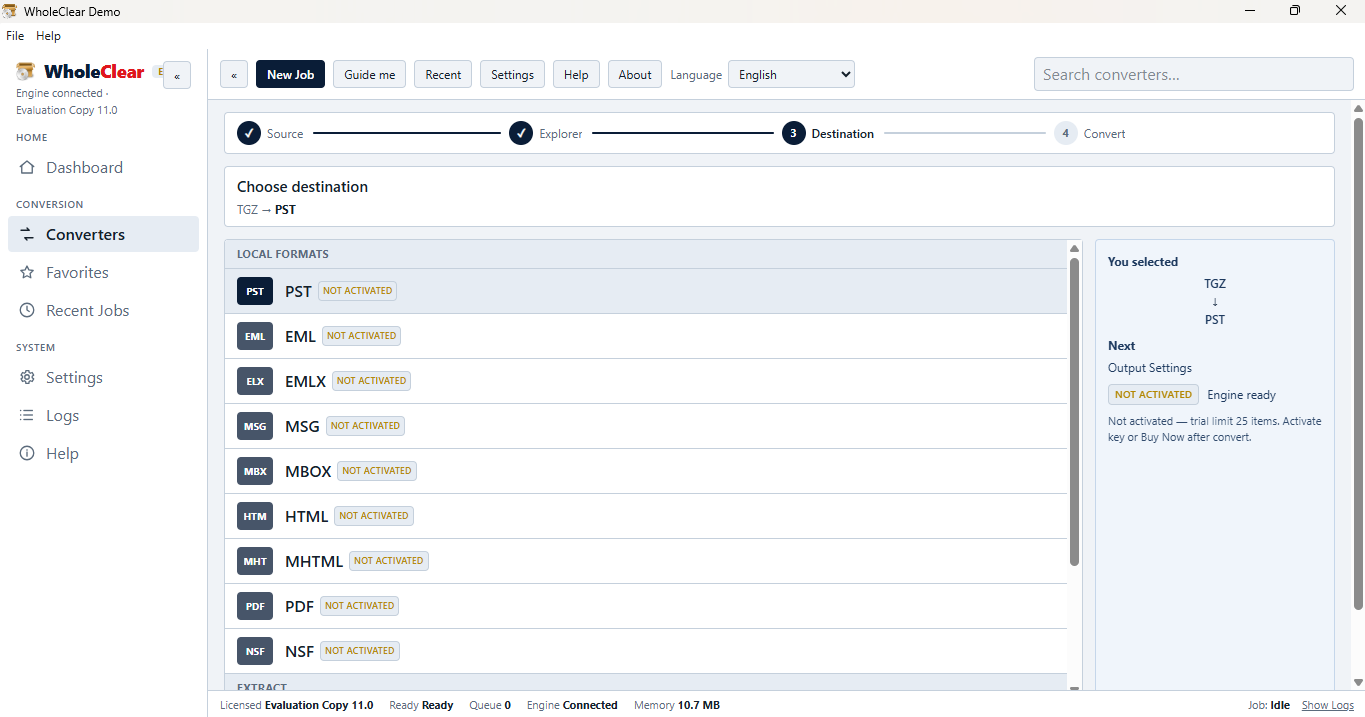Choose the MBX format badge
Image resolution: width=1365 pixels, height=717 pixels.
point(255,471)
